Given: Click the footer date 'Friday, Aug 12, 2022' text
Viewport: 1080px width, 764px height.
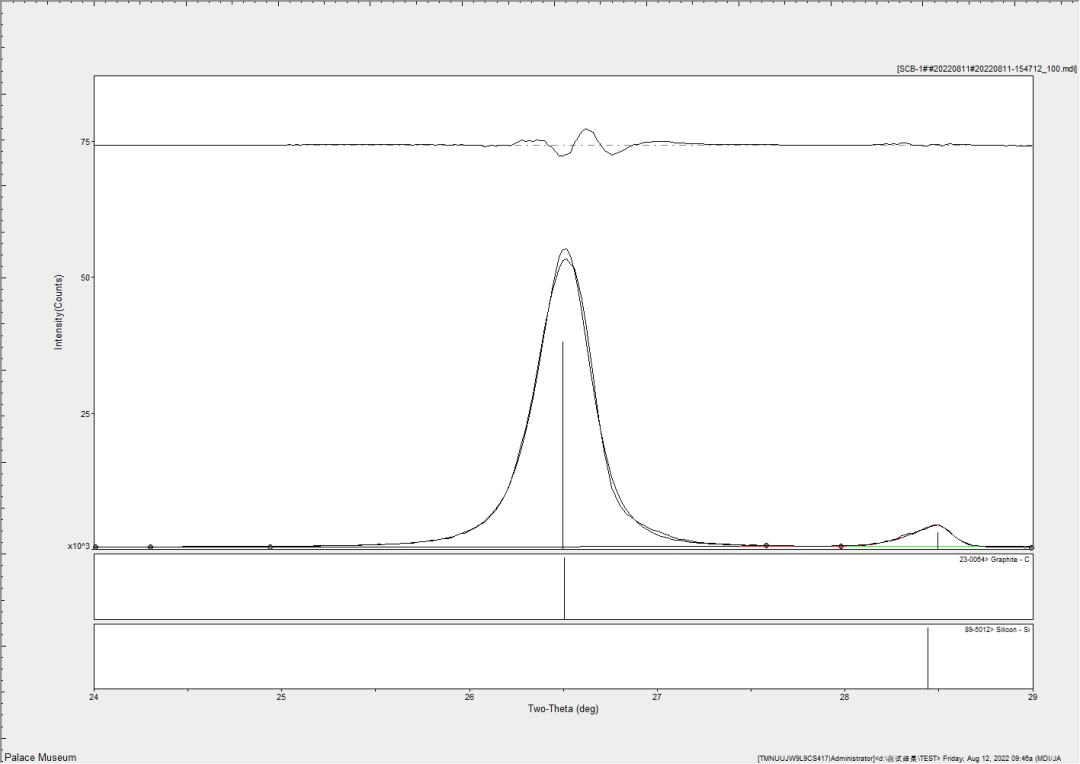Looking at the screenshot, I should pyautogui.click(x=975, y=758).
